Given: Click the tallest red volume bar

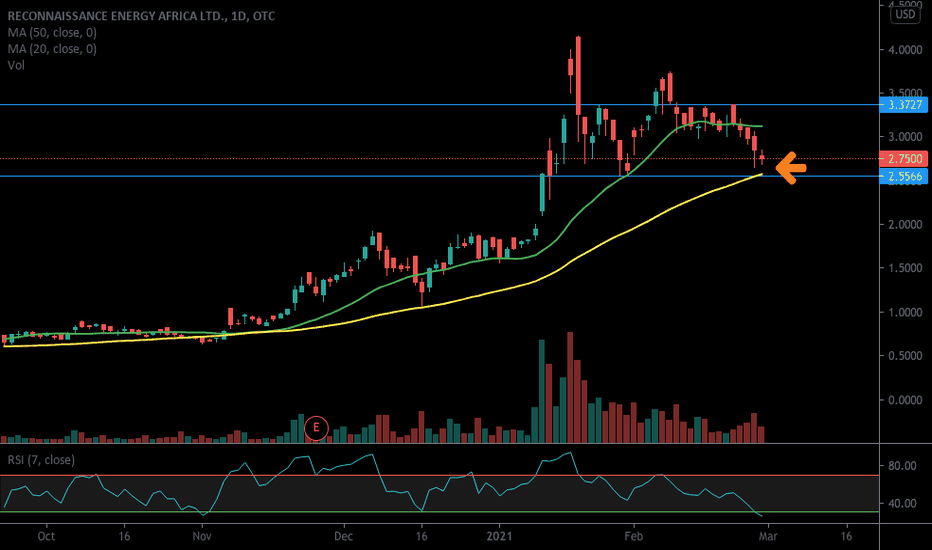Looking at the screenshot, I should (571, 387).
